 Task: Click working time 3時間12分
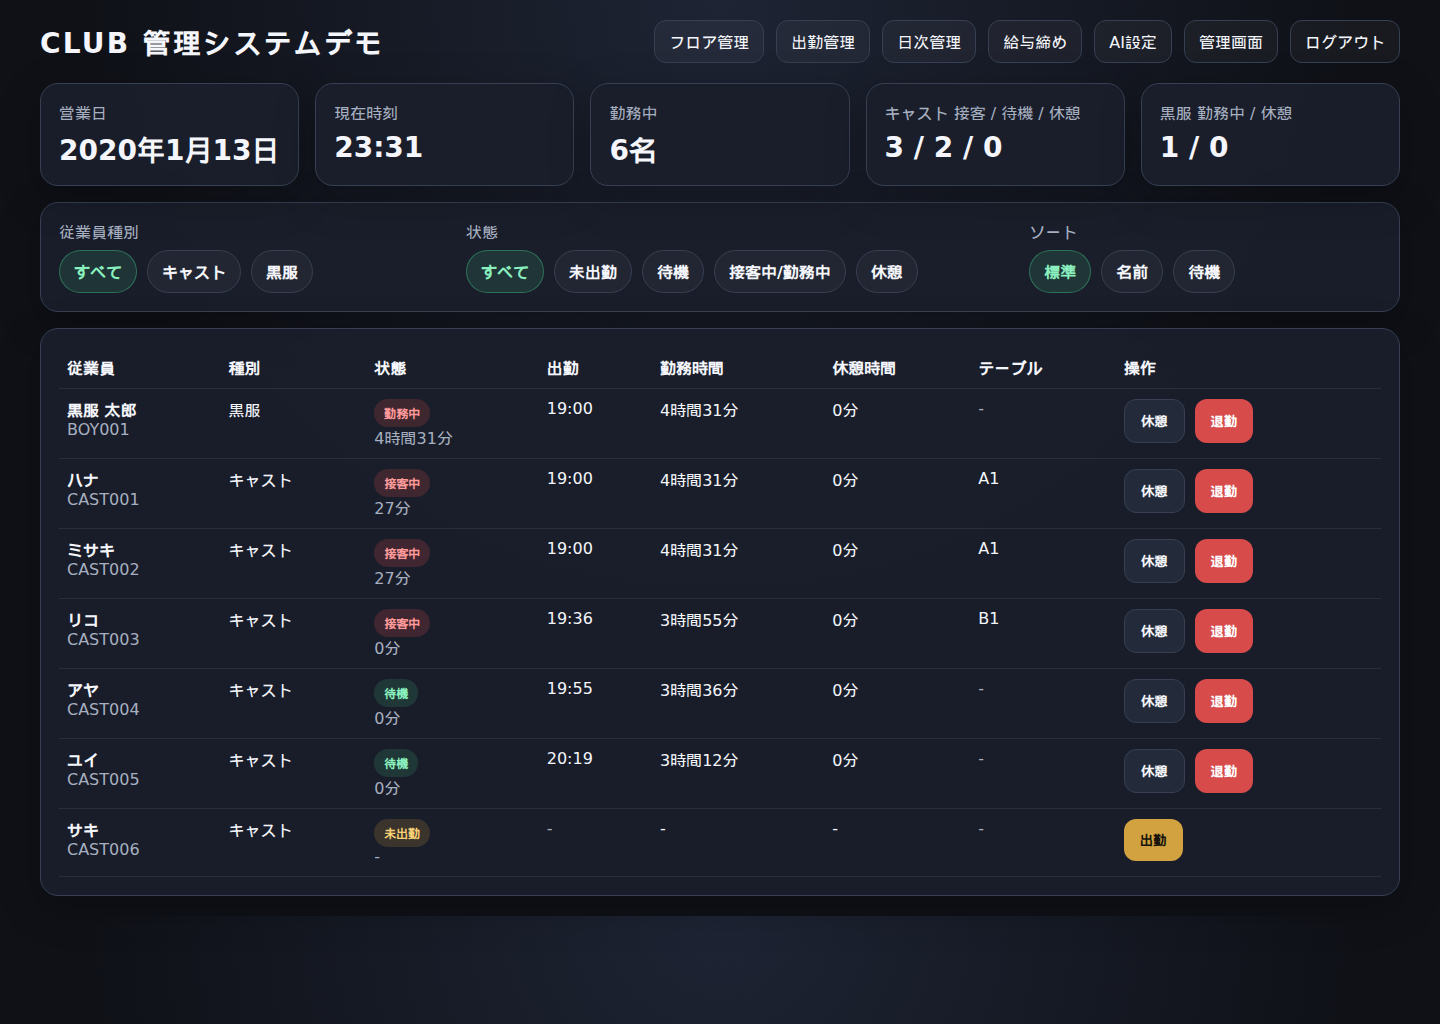pyautogui.click(x=699, y=760)
